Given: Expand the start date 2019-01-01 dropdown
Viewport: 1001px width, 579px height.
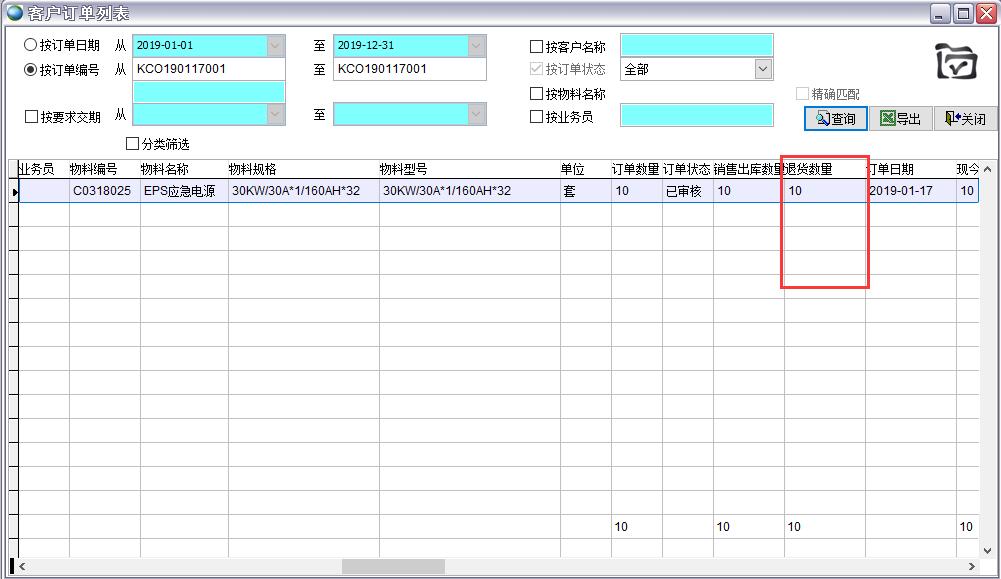Looking at the screenshot, I should pos(276,46).
